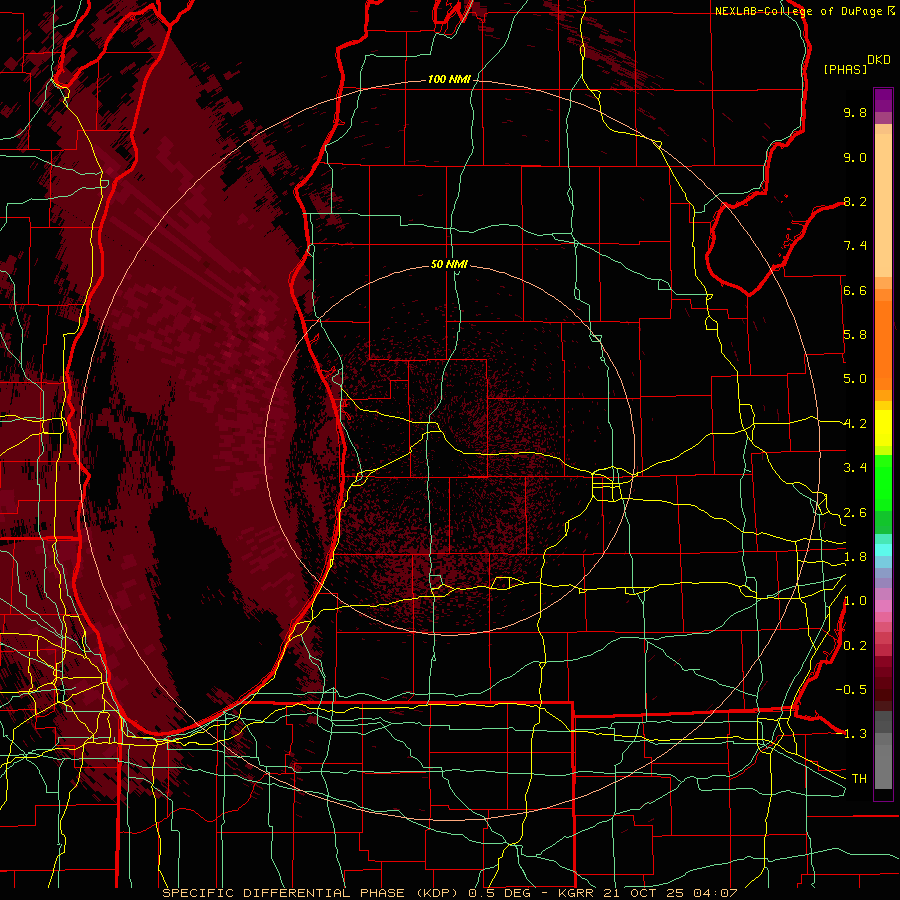The image size is (900, 900).
Task: Click the NEXLAB-College of DuPage credit text
Action: tap(804, 11)
